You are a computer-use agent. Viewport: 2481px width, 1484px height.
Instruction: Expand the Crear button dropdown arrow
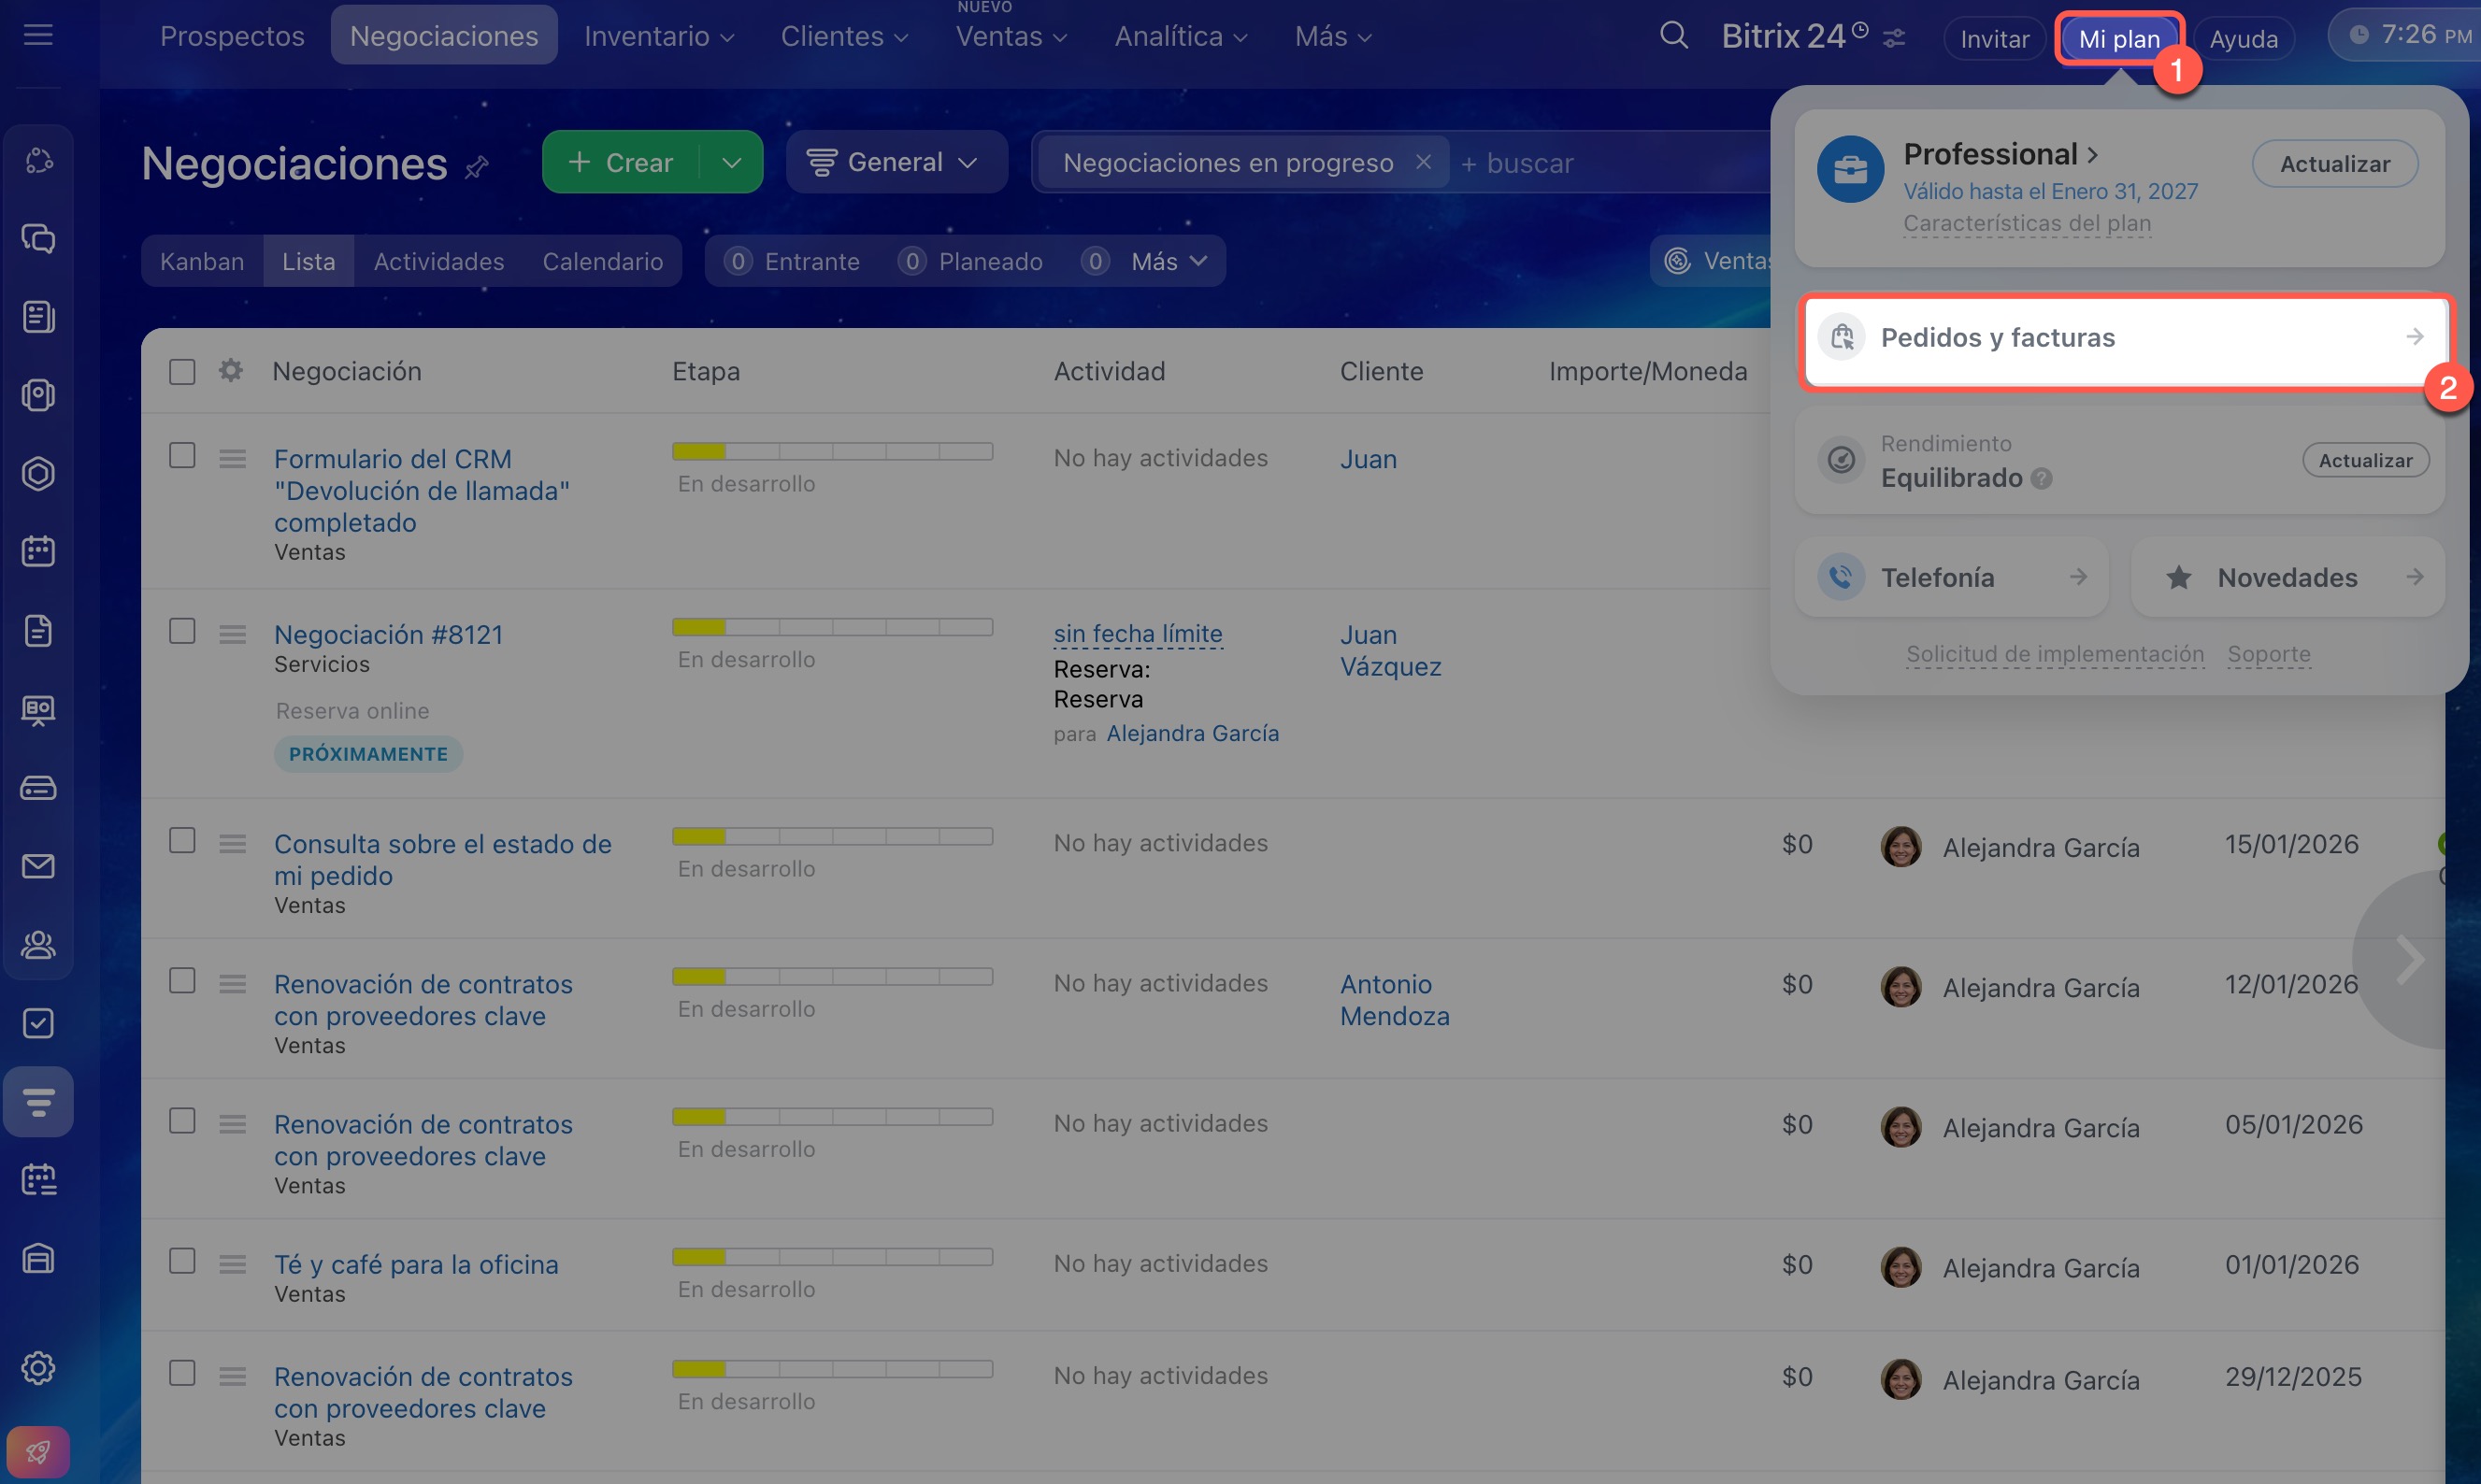(731, 162)
